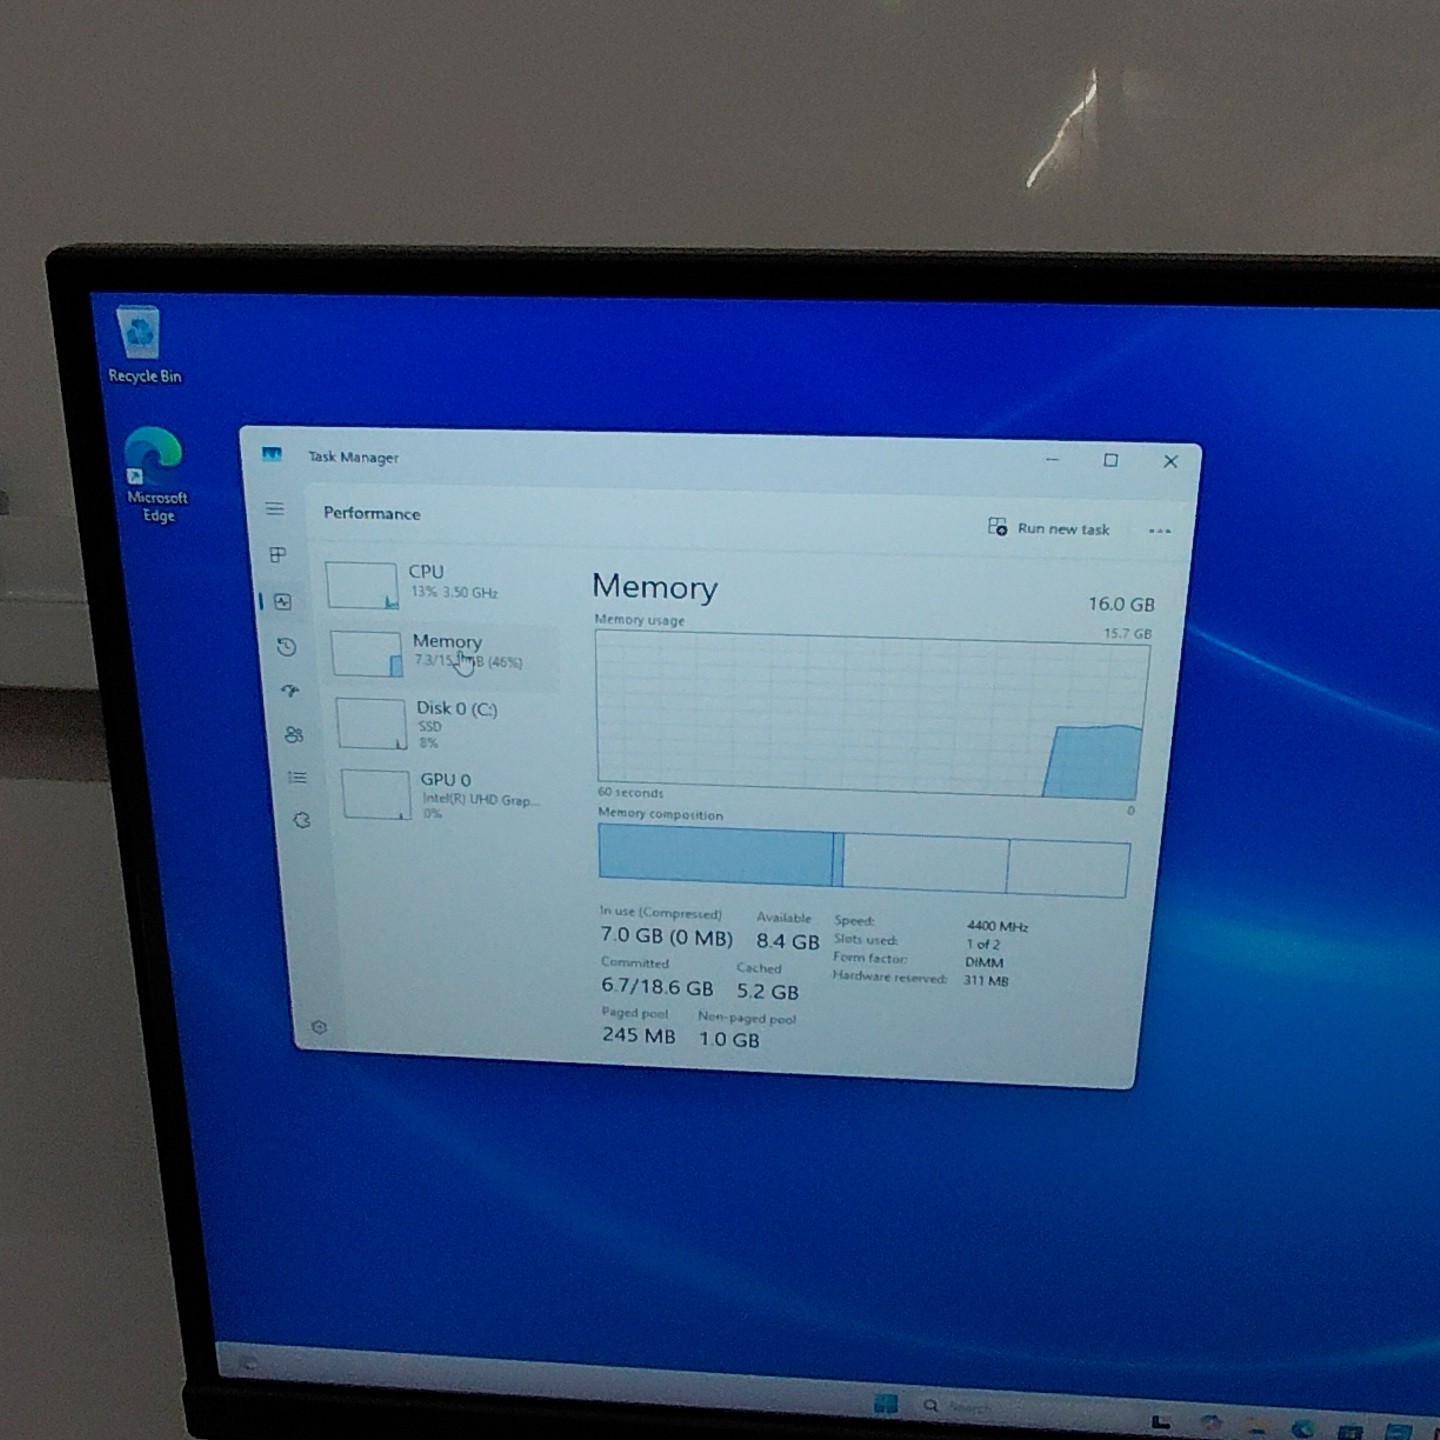Screen dimensions: 1440x1440
Task: Select the Memory performance item
Action: [444, 652]
